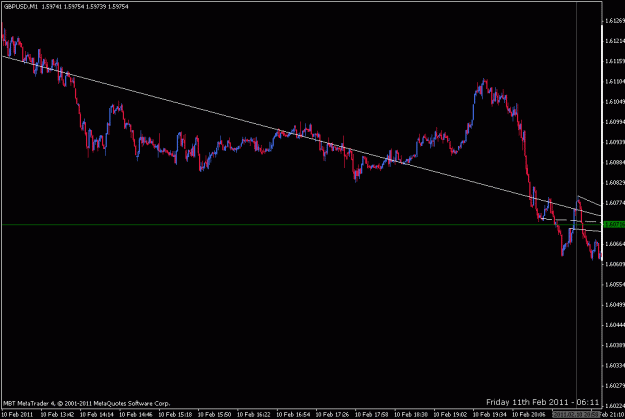Click the highlighted grey crosshair date label
Screen dimensions: 625x419
click(x=576, y=415)
